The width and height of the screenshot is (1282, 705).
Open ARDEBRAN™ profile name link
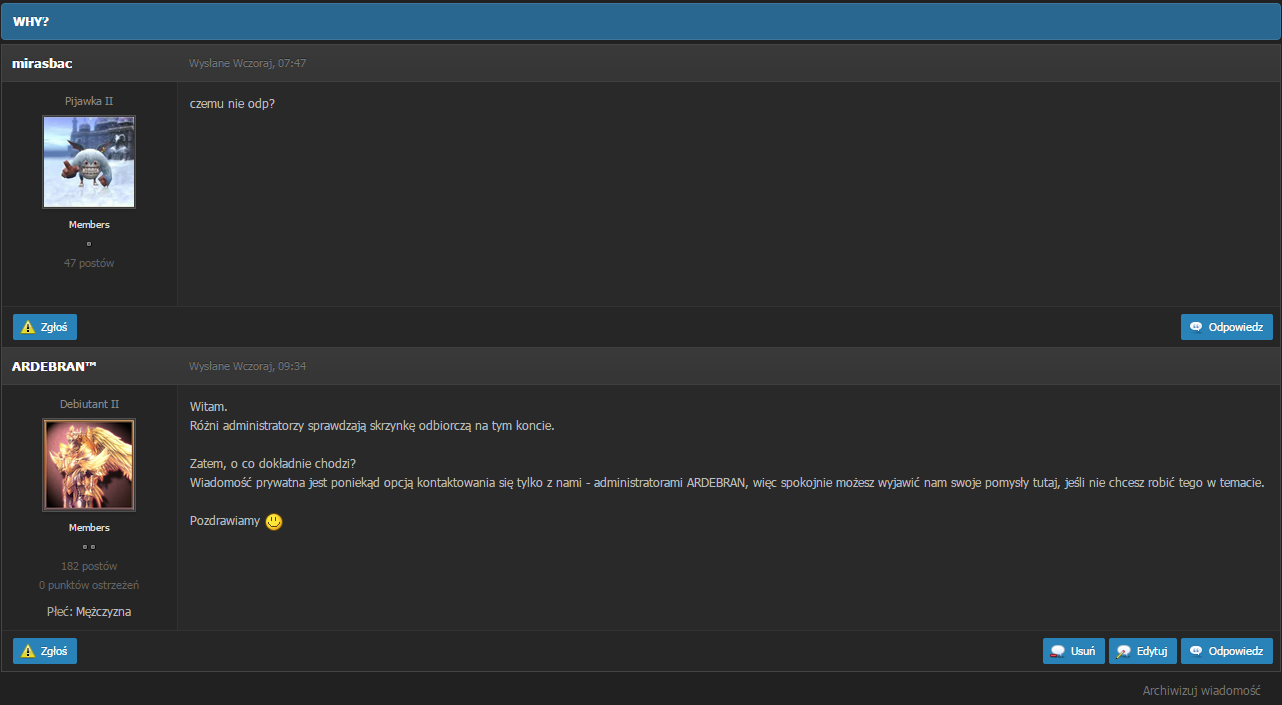point(54,366)
